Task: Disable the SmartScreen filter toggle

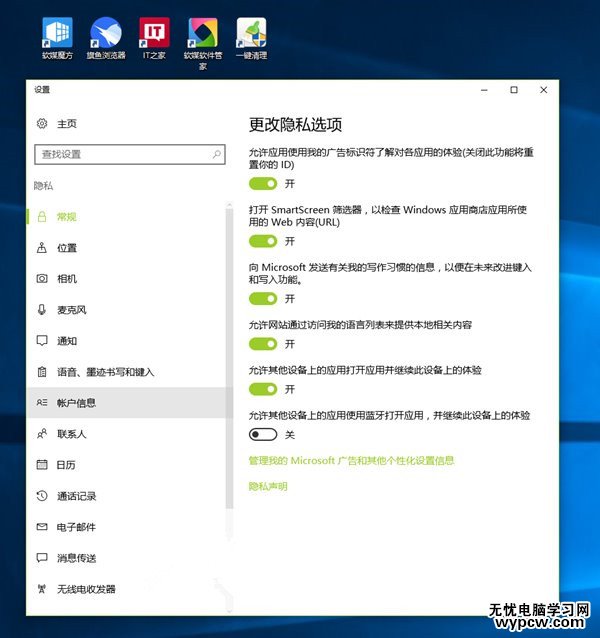Action: point(263,241)
